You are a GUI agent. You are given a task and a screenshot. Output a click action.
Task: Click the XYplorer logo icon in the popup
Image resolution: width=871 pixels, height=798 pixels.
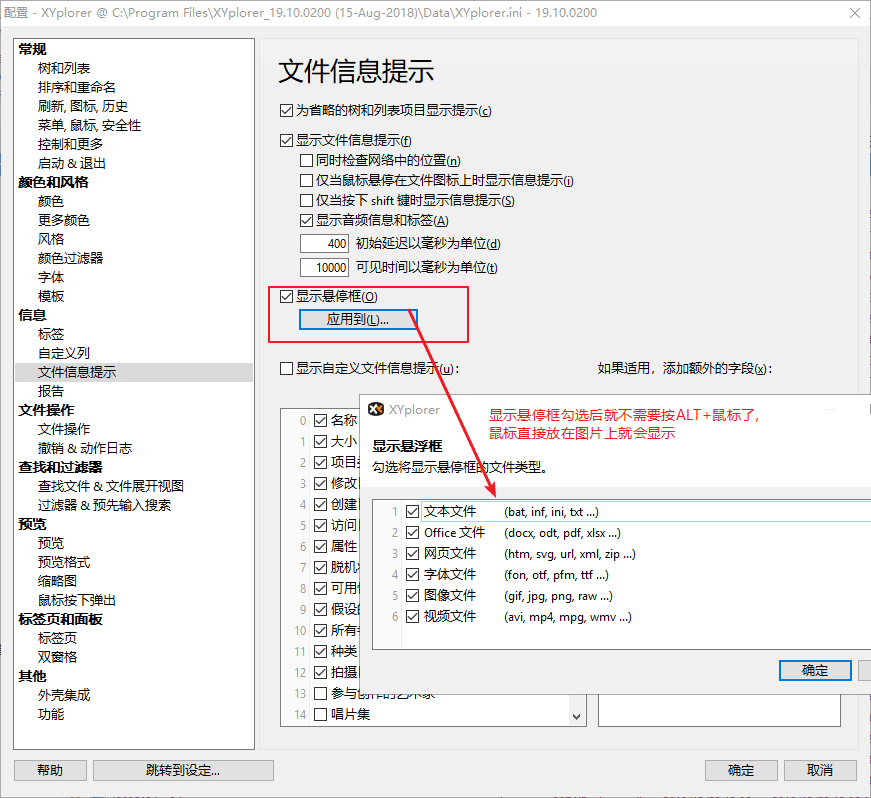pyautogui.click(x=377, y=409)
